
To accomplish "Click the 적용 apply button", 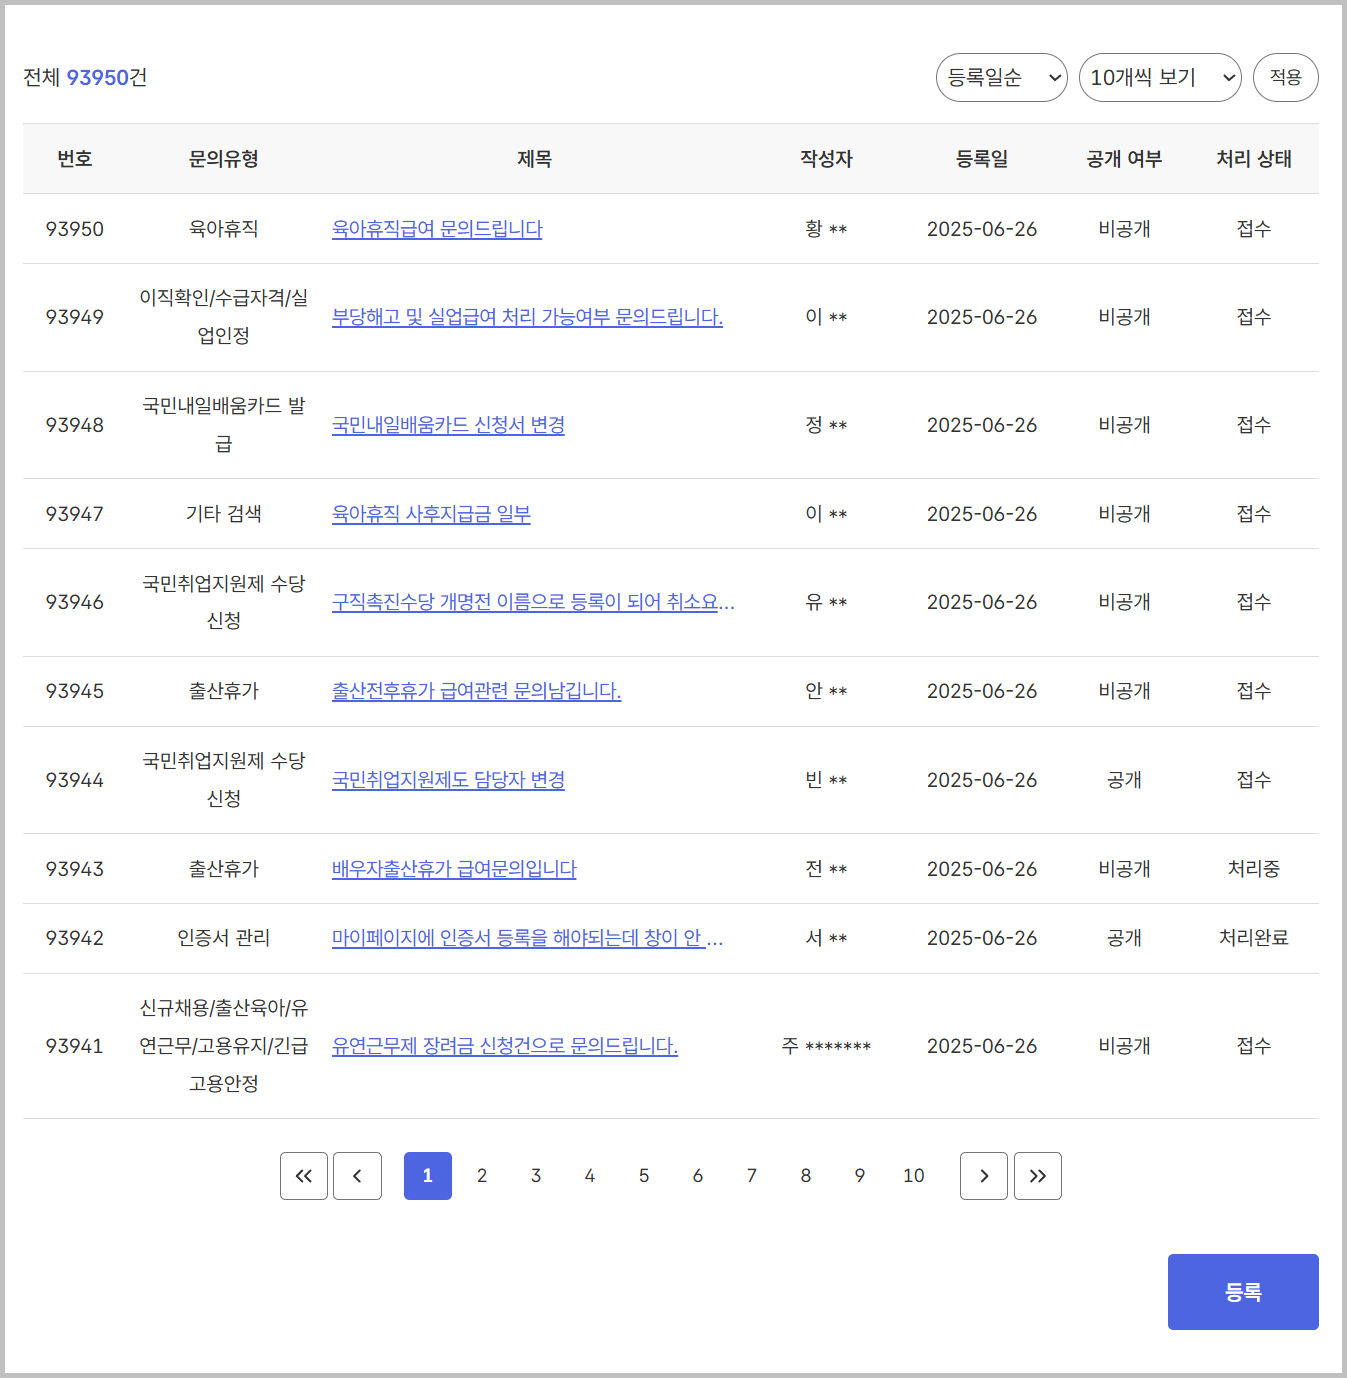I will point(1286,77).
